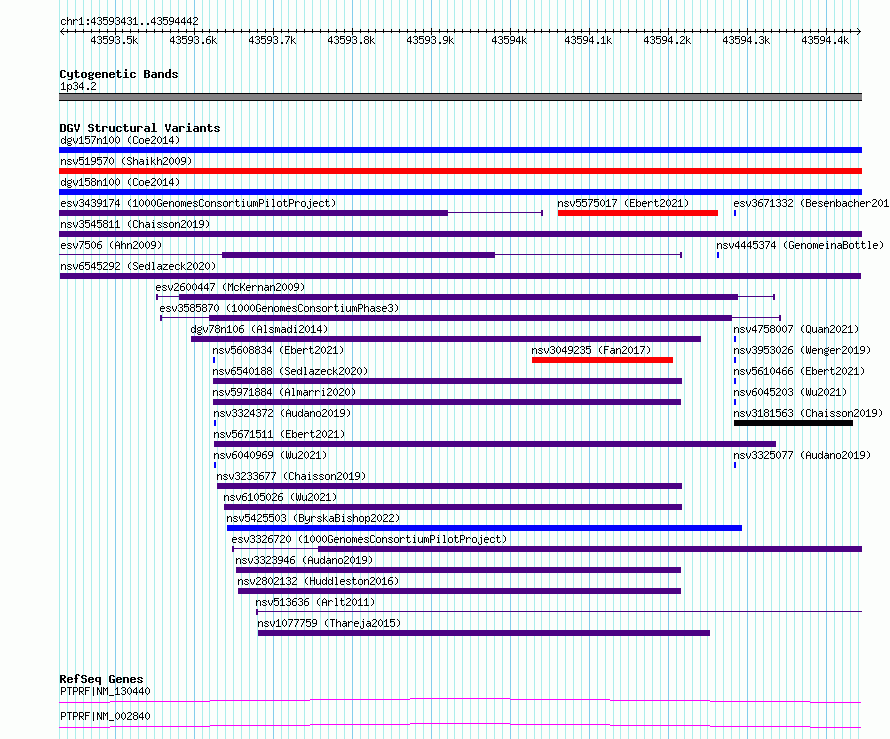The image size is (890, 739).
Task: Click the 1p34.2 cytogenetic band label
Action: pyautogui.click(x=78, y=86)
